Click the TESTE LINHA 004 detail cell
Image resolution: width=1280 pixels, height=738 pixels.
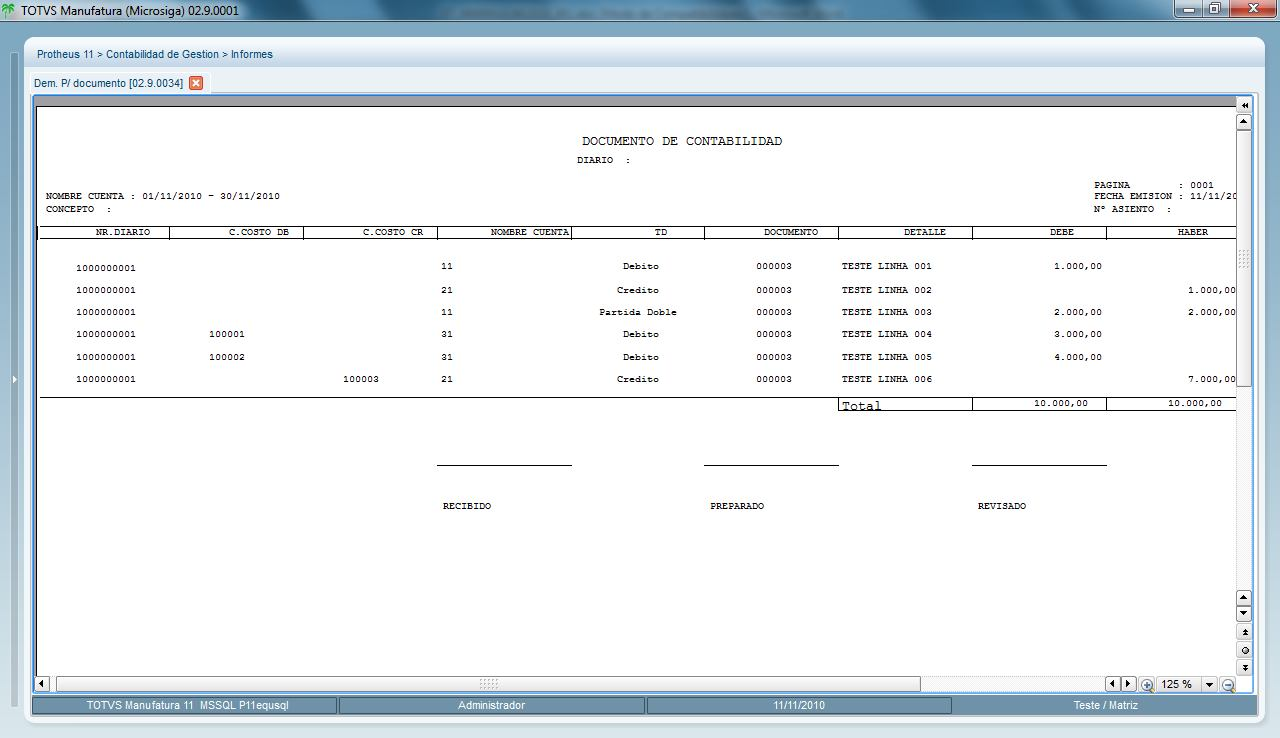click(x=887, y=334)
